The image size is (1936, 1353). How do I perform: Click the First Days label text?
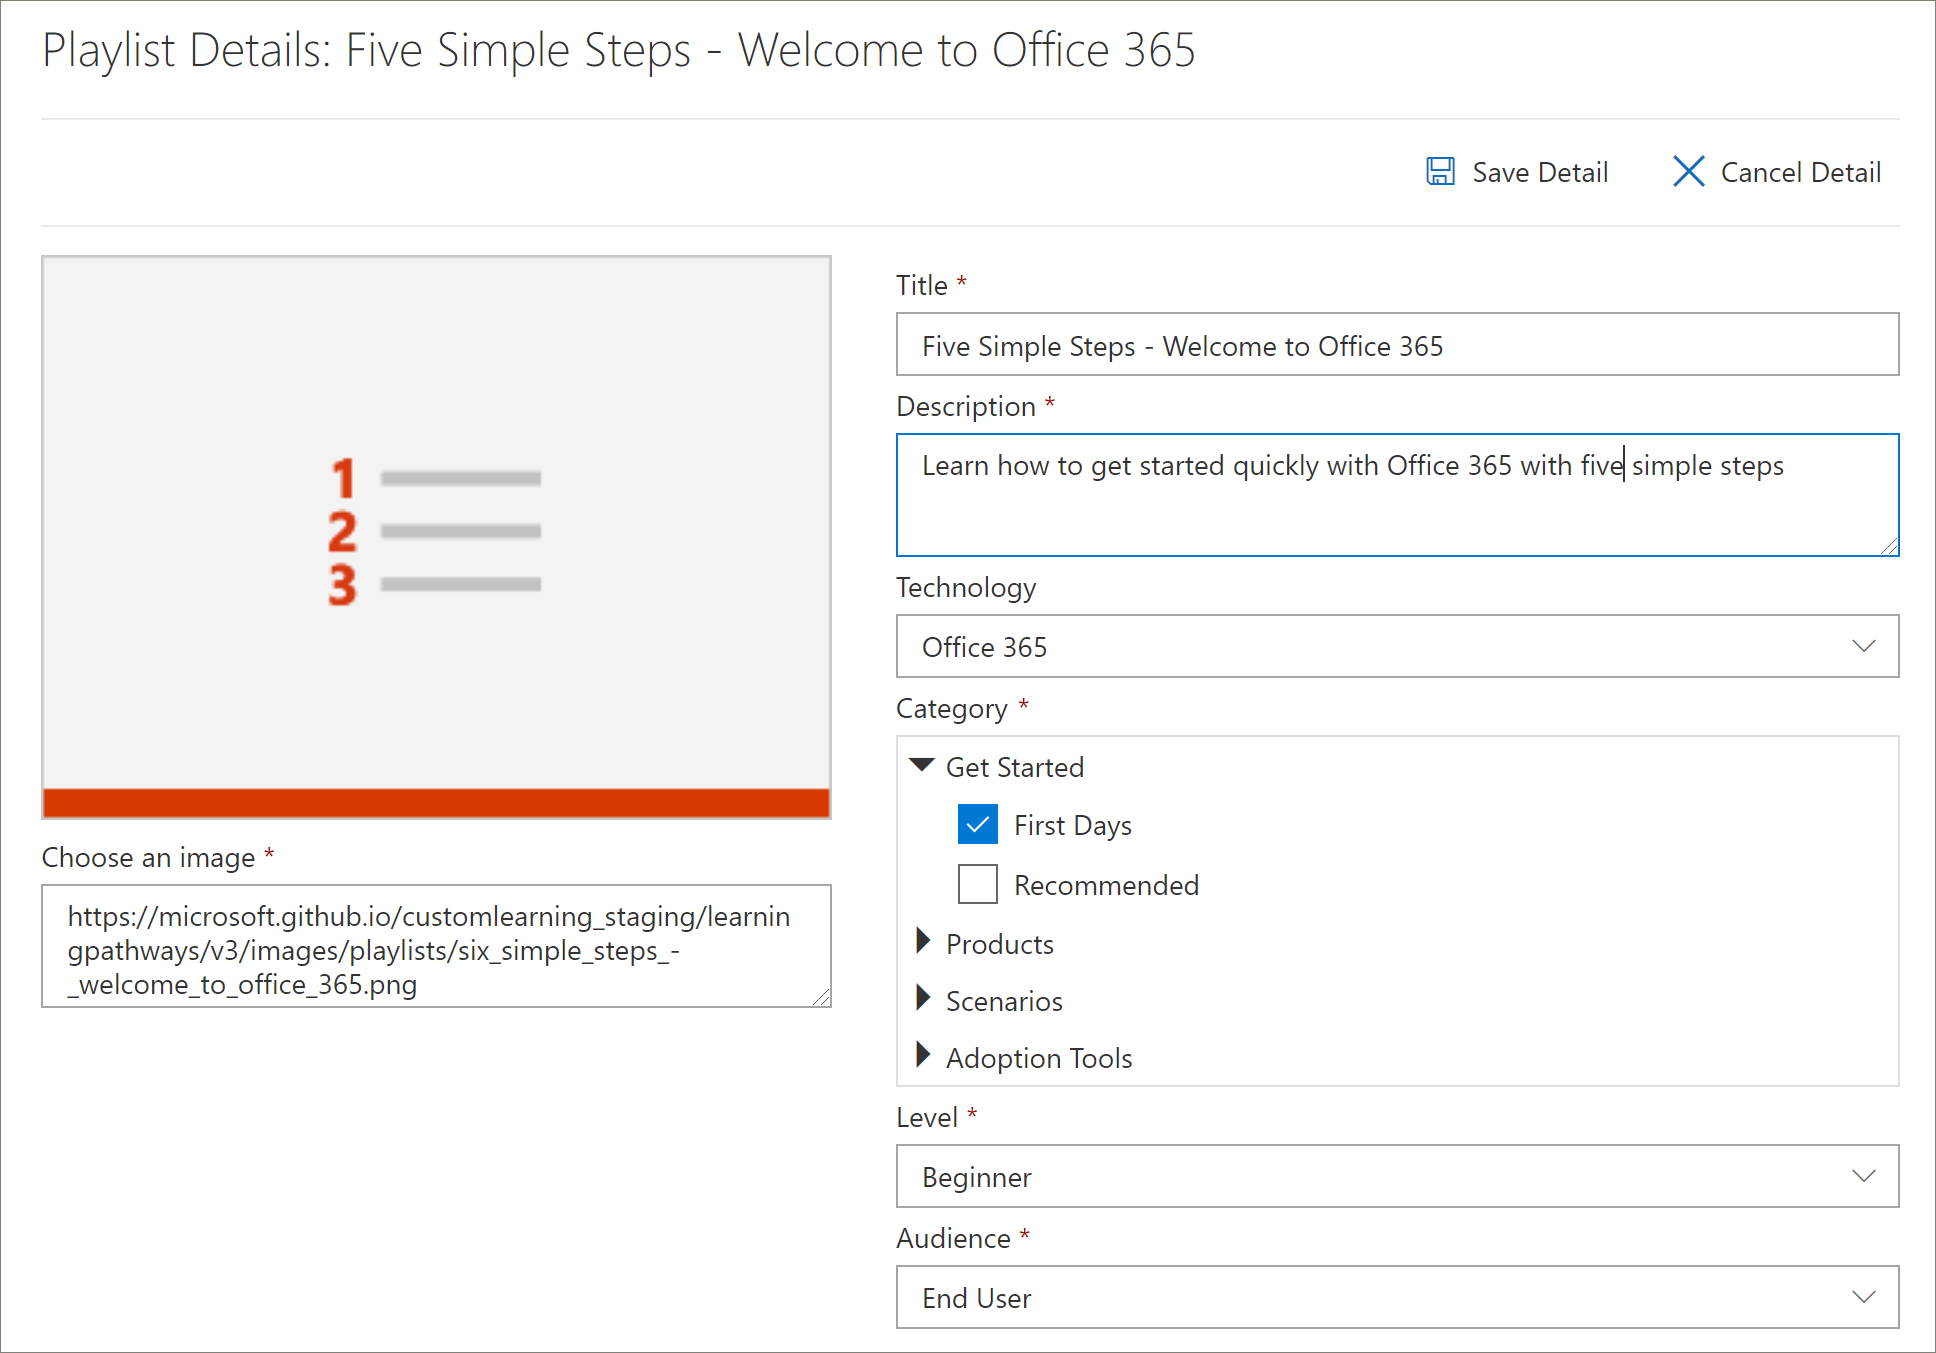click(1073, 826)
